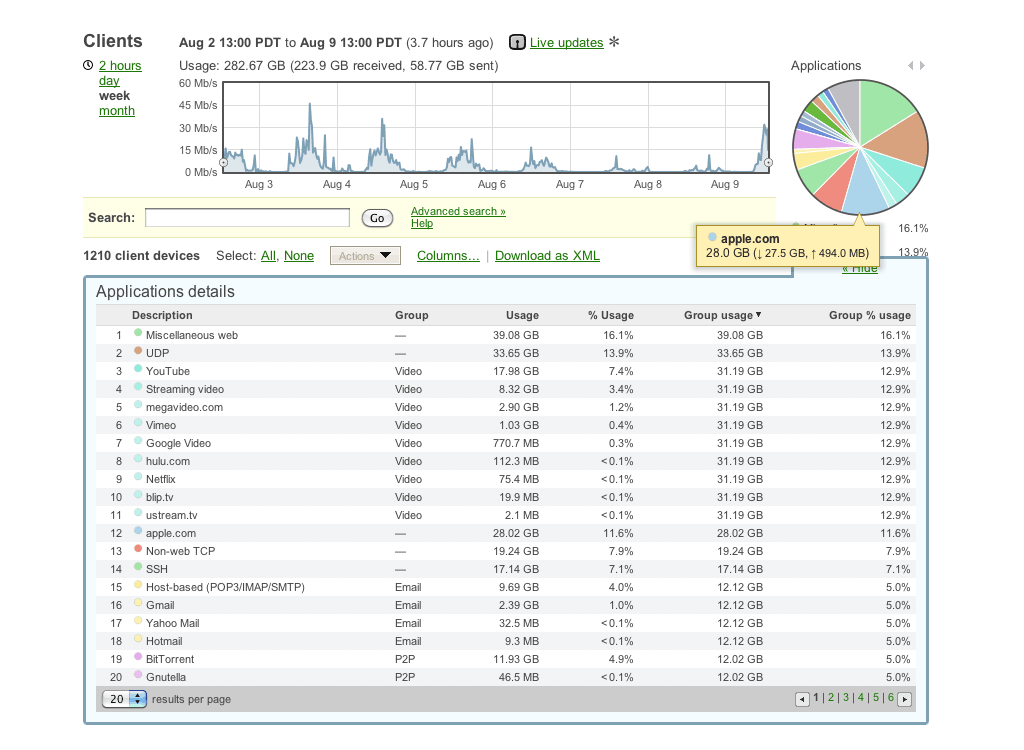
Task: Click the Vimeo color dot
Action: [138, 423]
